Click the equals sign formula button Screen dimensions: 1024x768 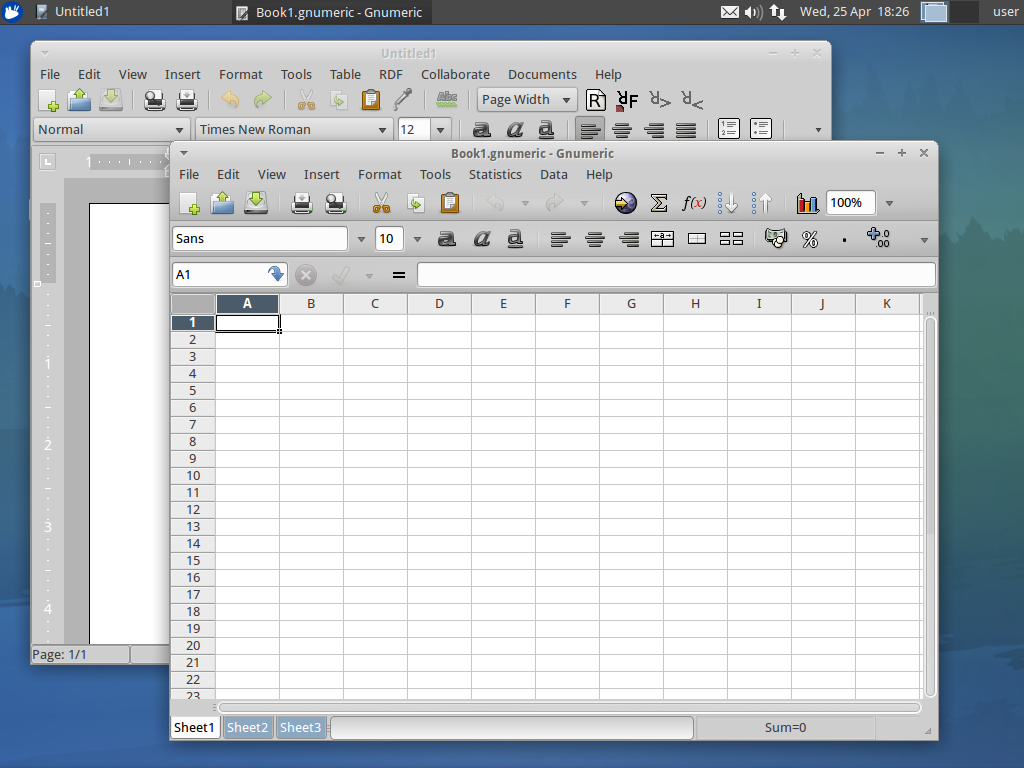tap(399, 275)
